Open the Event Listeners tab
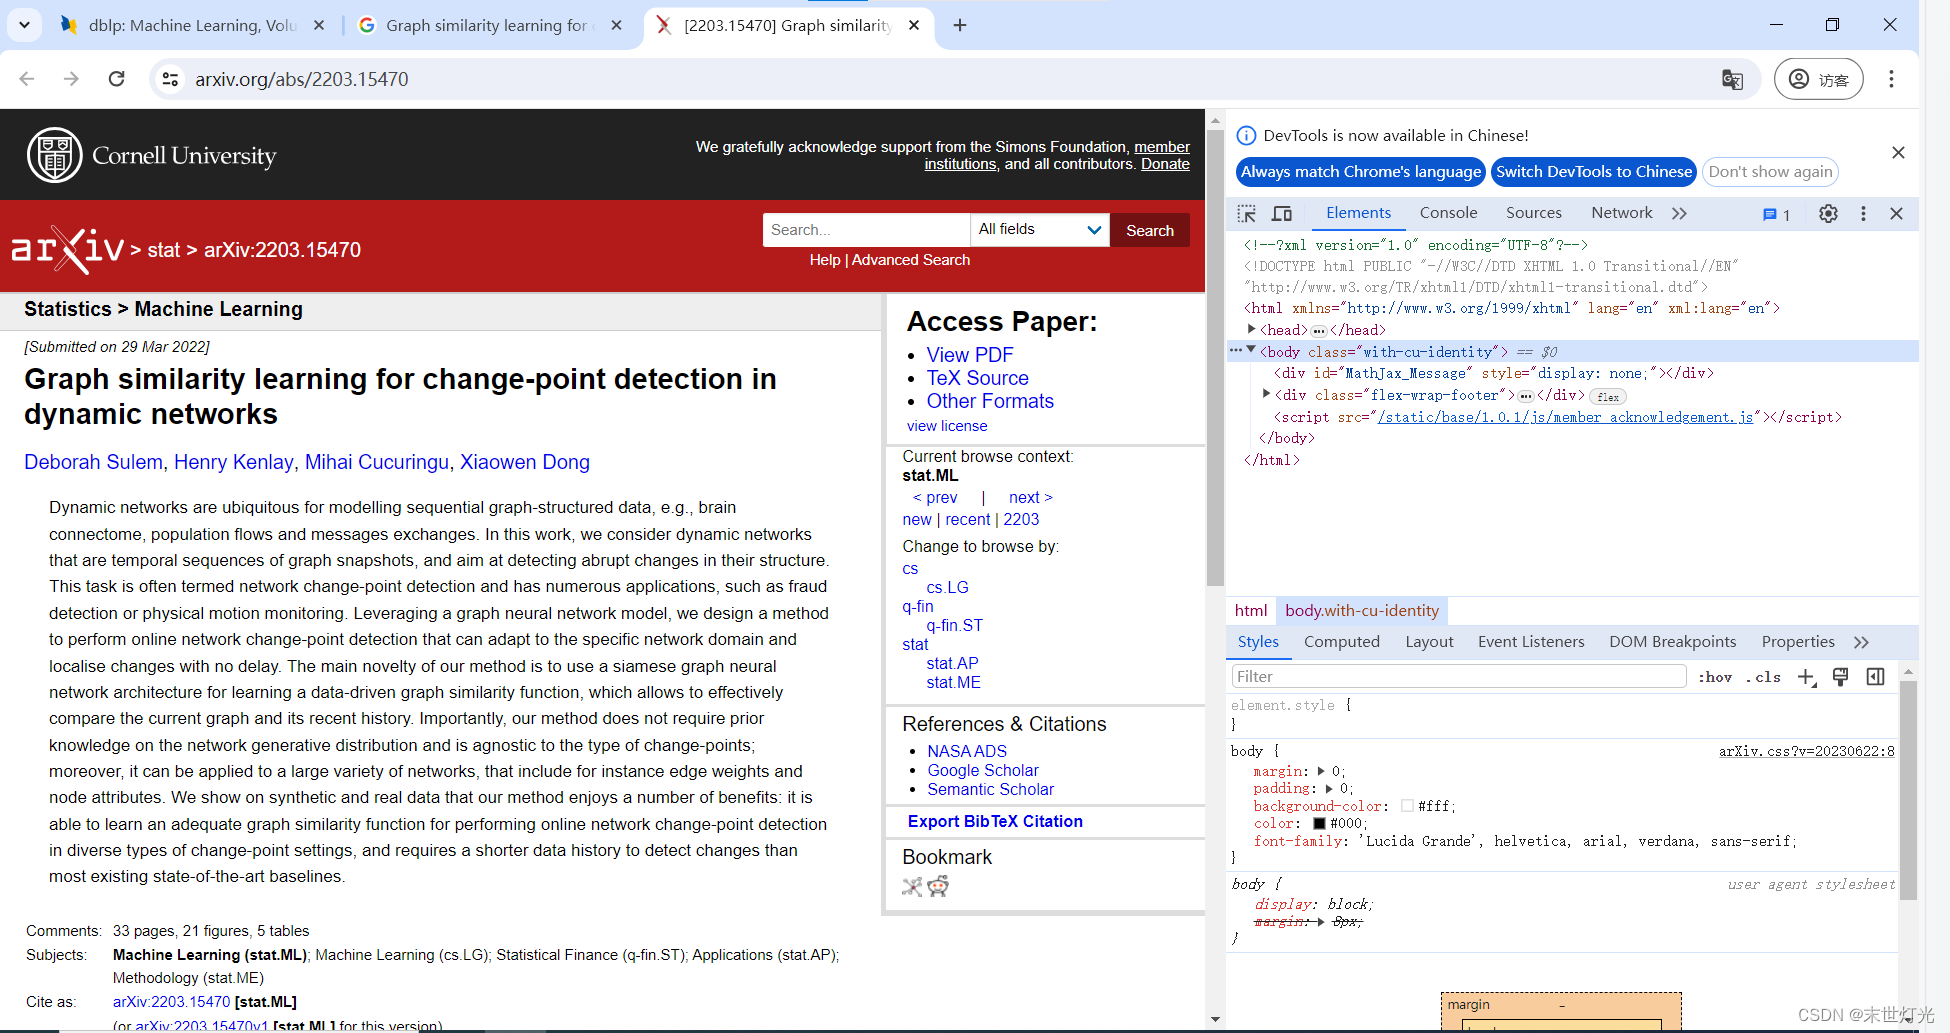 pyautogui.click(x=1531, y=642)
